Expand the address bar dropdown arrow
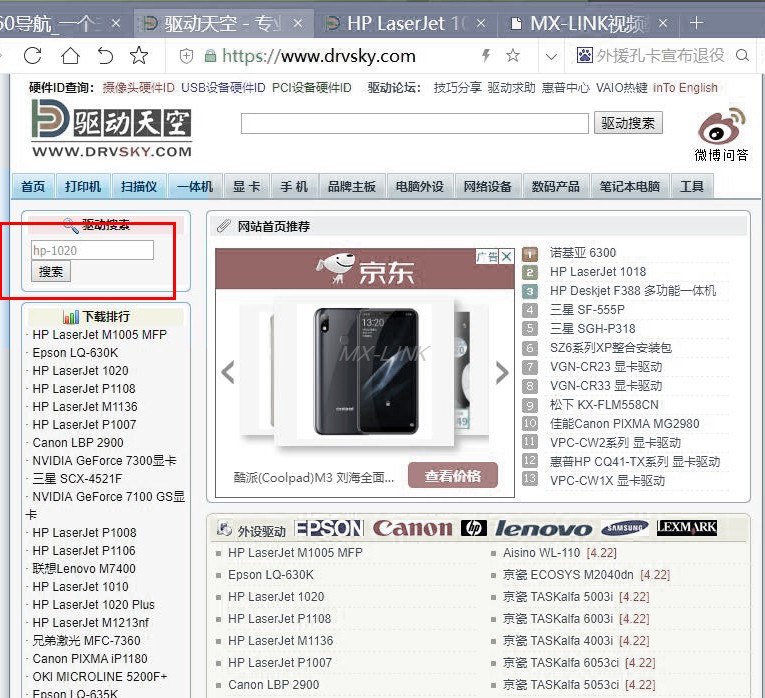This screenshot has width=765, height=698. point(551,57)
